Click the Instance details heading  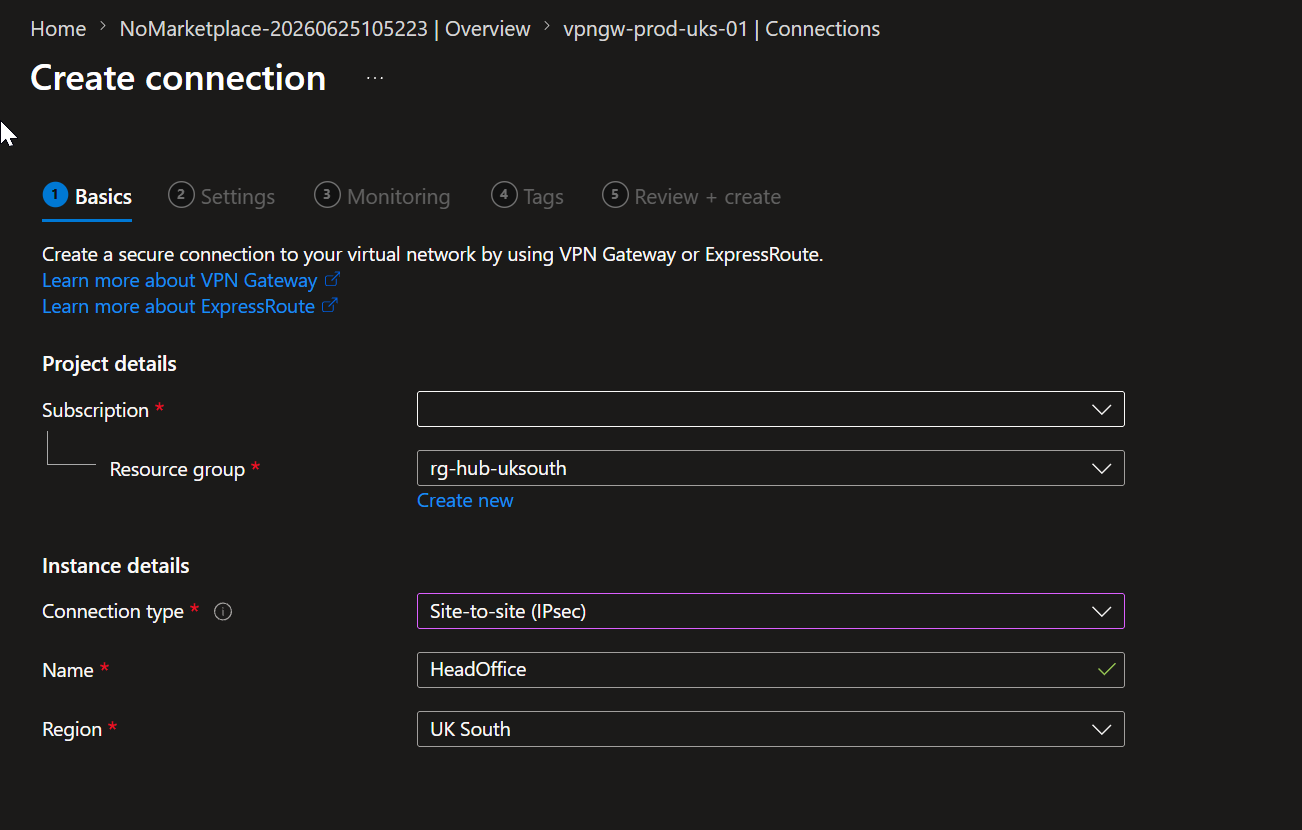pos(116,566)
